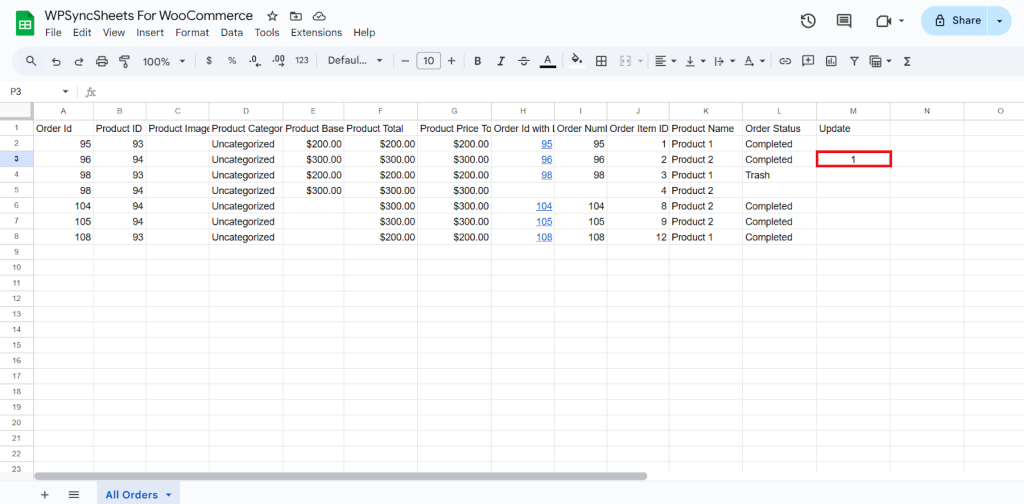Click the Print icon
The image size is (1024, 504).
click(x=102, y=61)
